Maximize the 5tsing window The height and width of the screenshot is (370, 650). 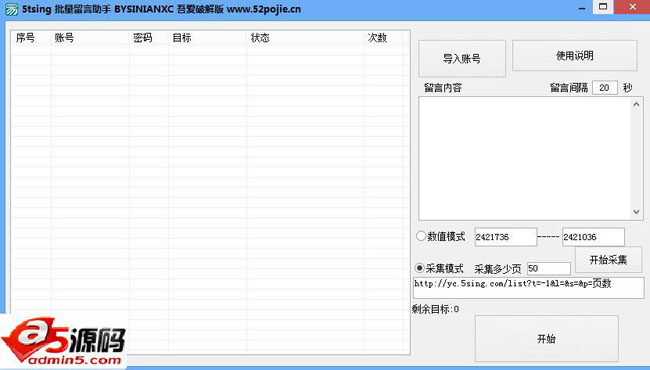pos(603,7)
